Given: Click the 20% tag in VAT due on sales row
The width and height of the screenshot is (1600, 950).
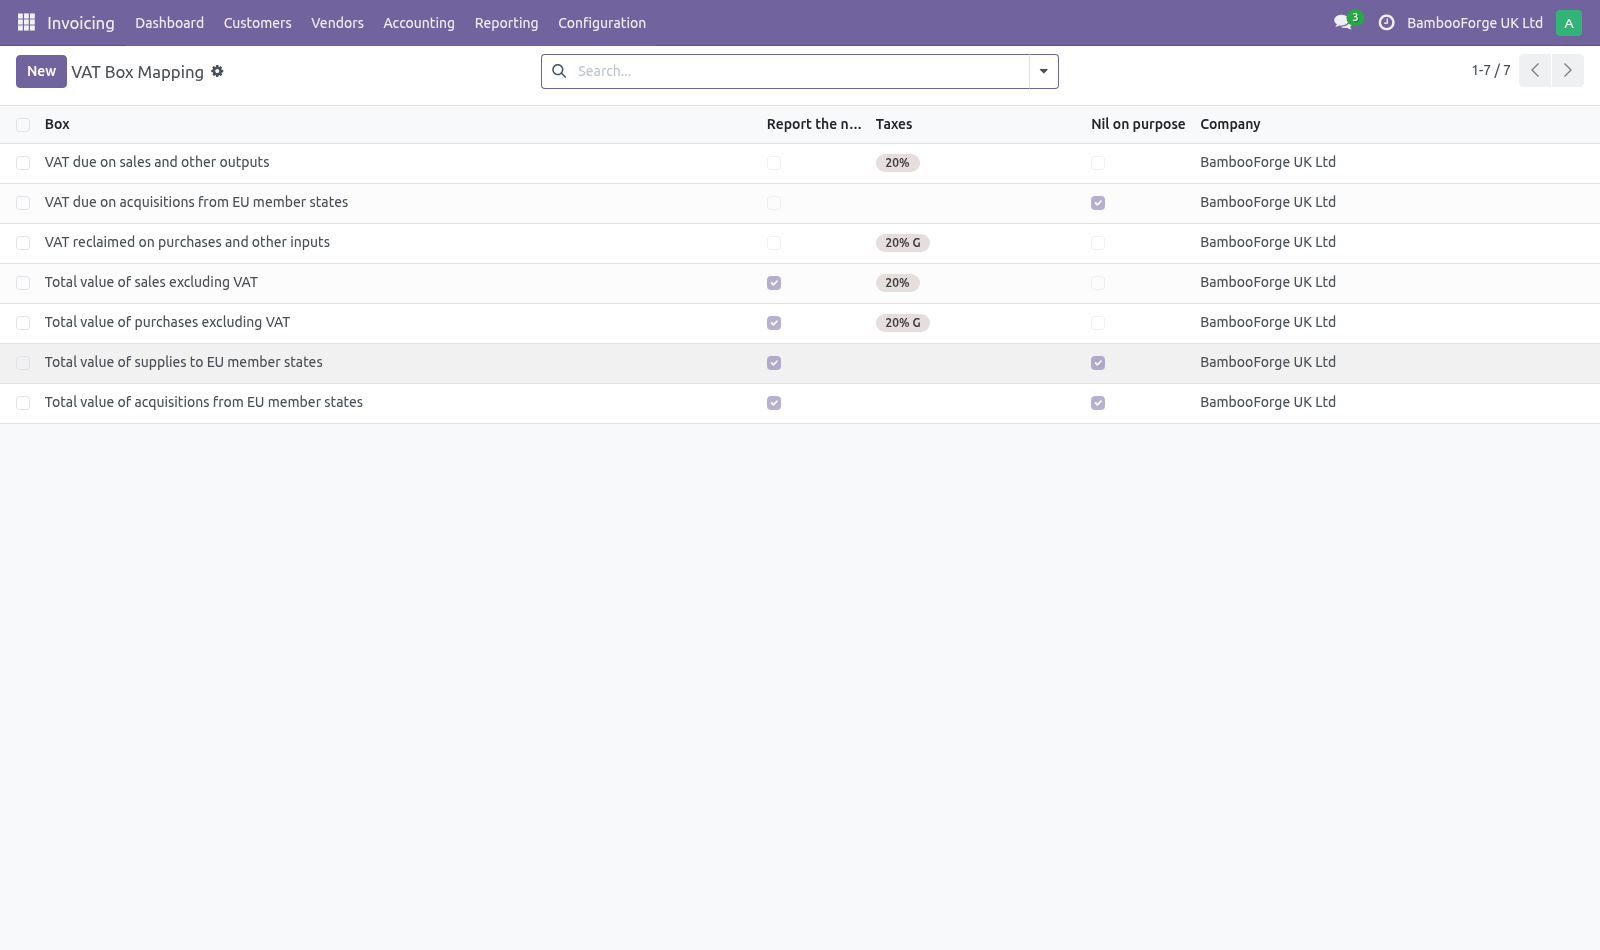Looking at the screenshot, I should pyautogui.click(x=897, y=163).
